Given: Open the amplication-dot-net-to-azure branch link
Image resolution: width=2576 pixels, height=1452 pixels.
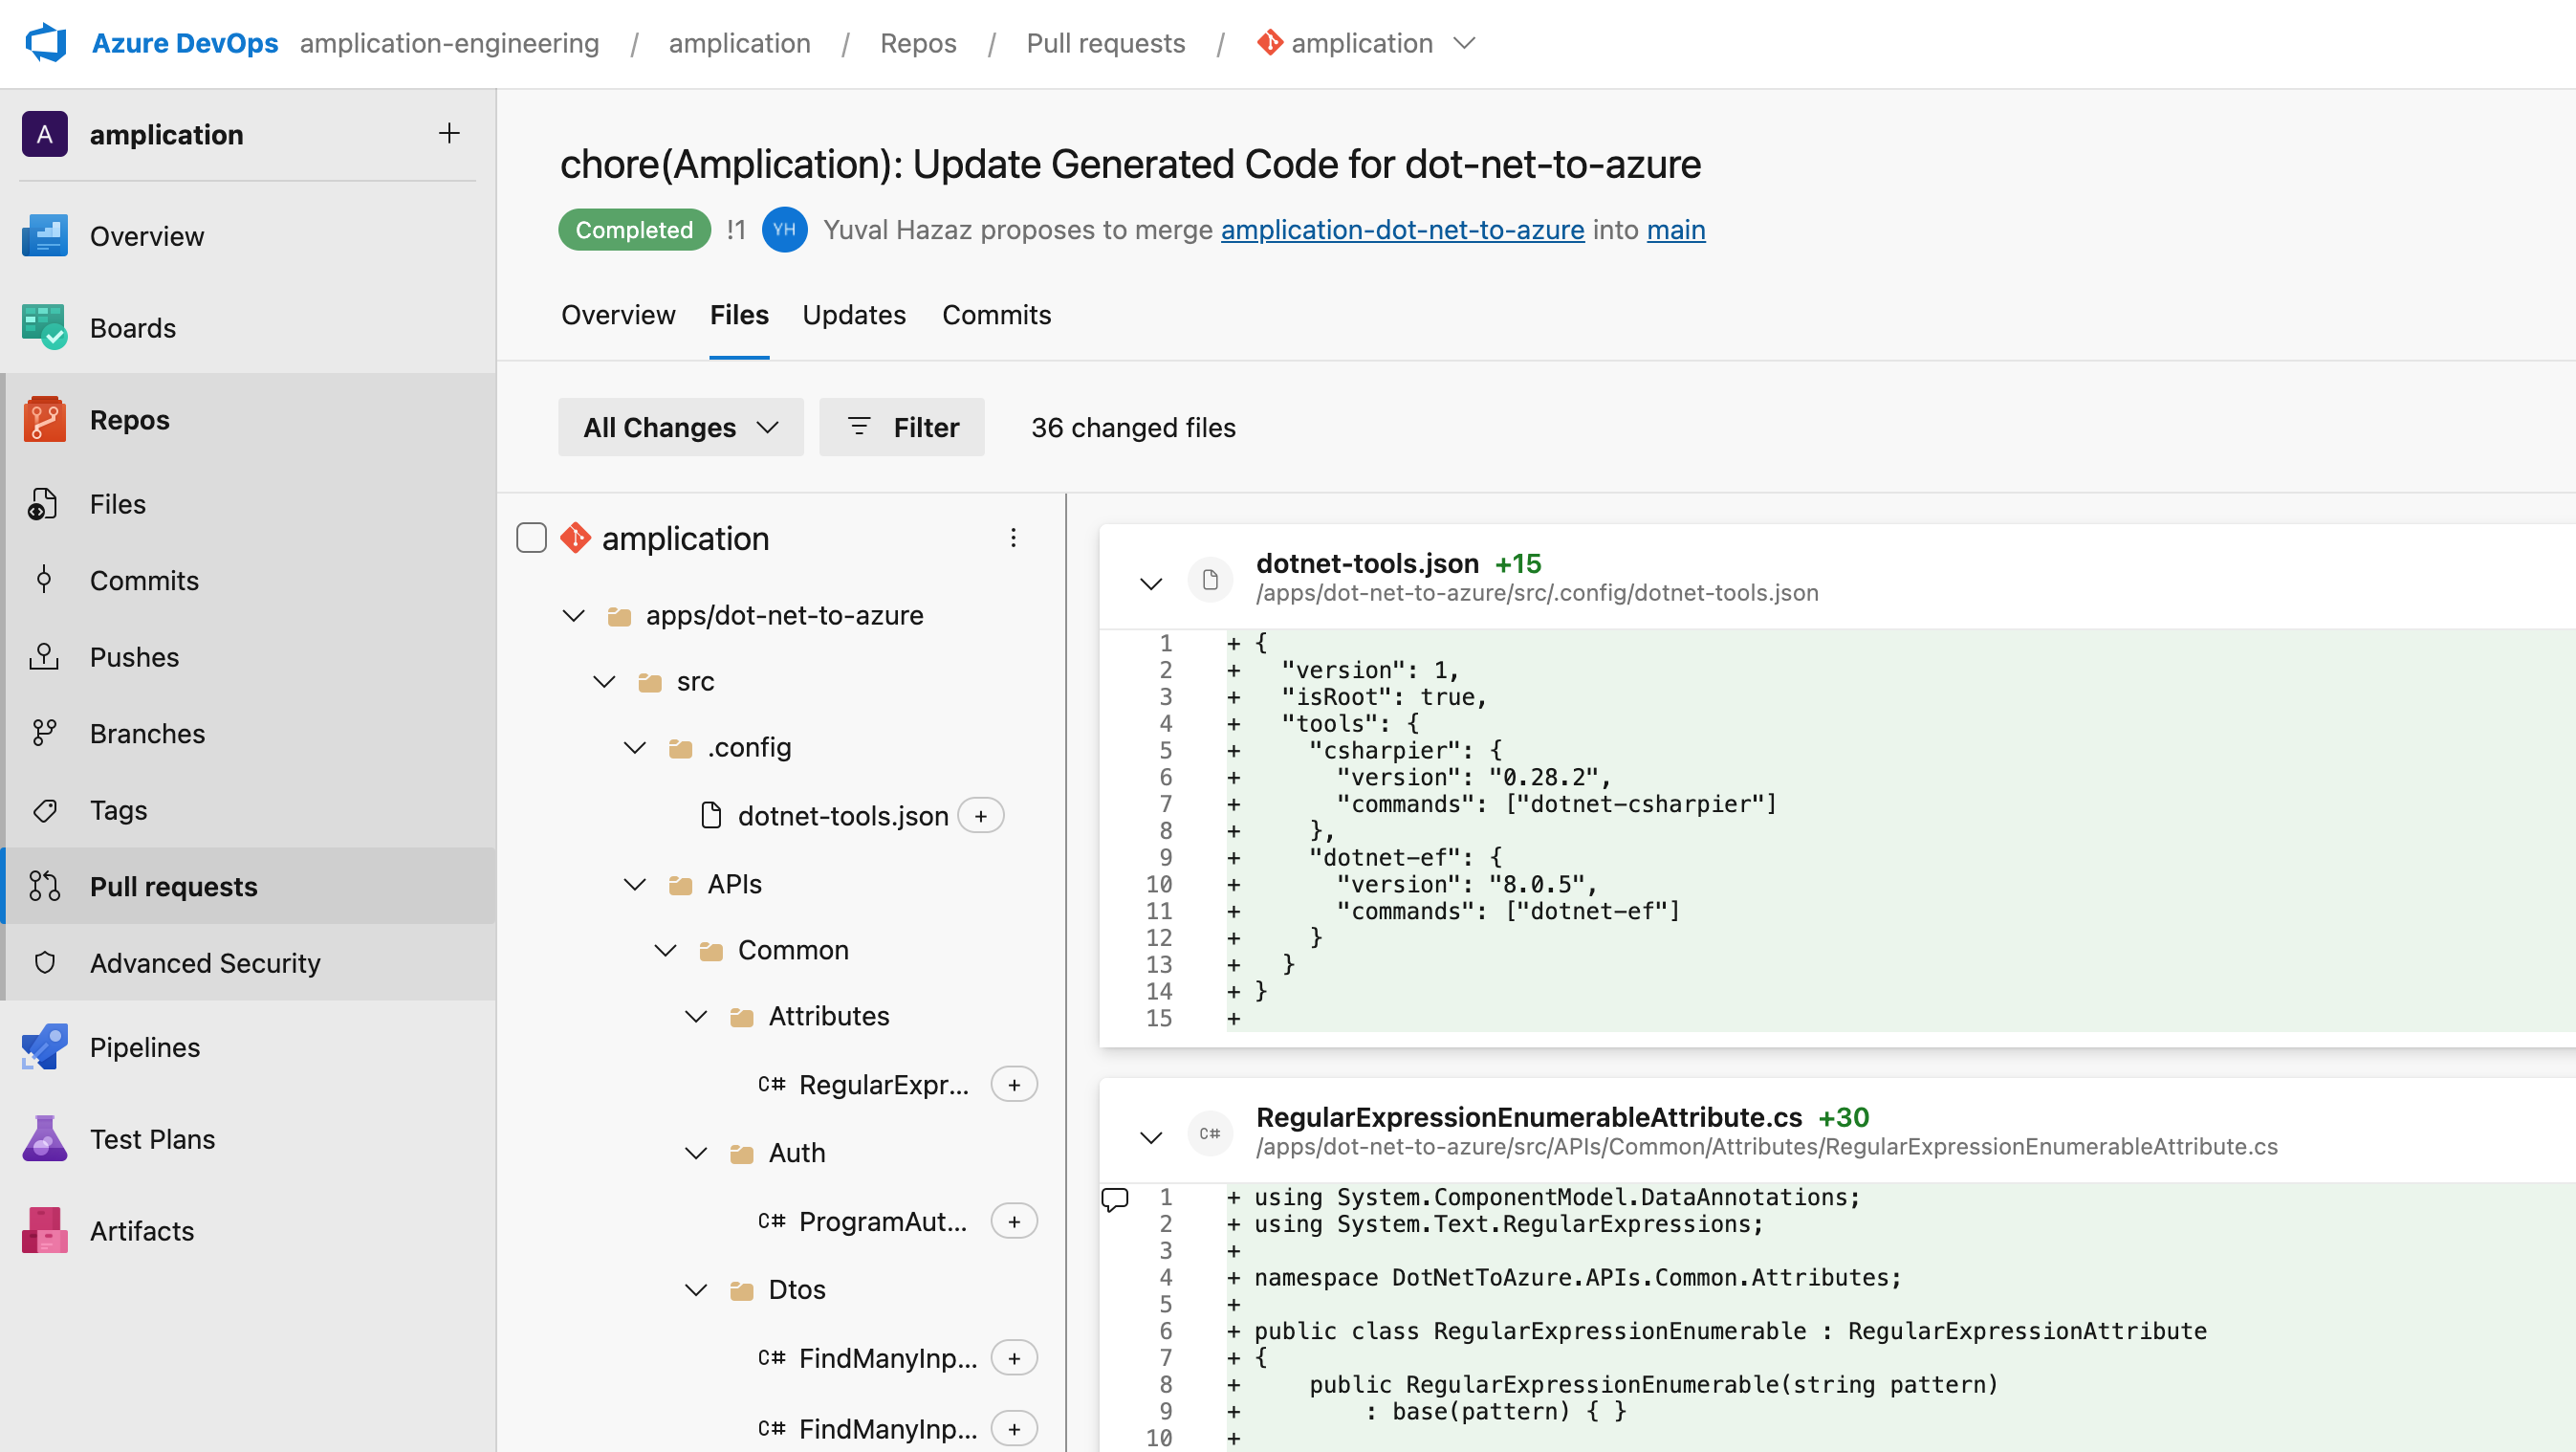Looking at the screenshot, I should click(x=1402, y=230).
